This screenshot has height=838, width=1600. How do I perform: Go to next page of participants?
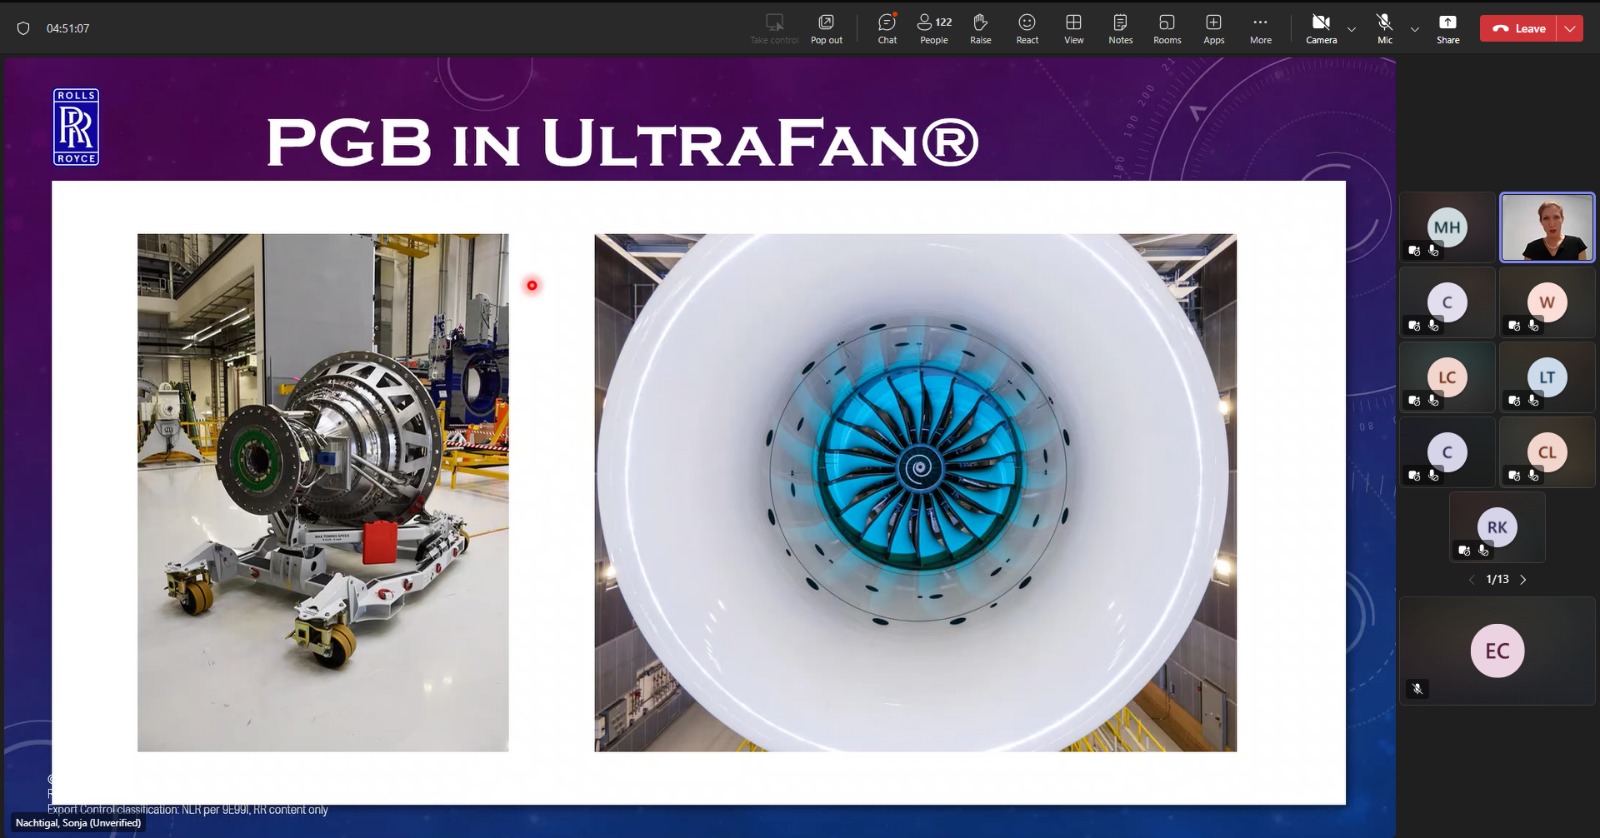click(1523, 579)
